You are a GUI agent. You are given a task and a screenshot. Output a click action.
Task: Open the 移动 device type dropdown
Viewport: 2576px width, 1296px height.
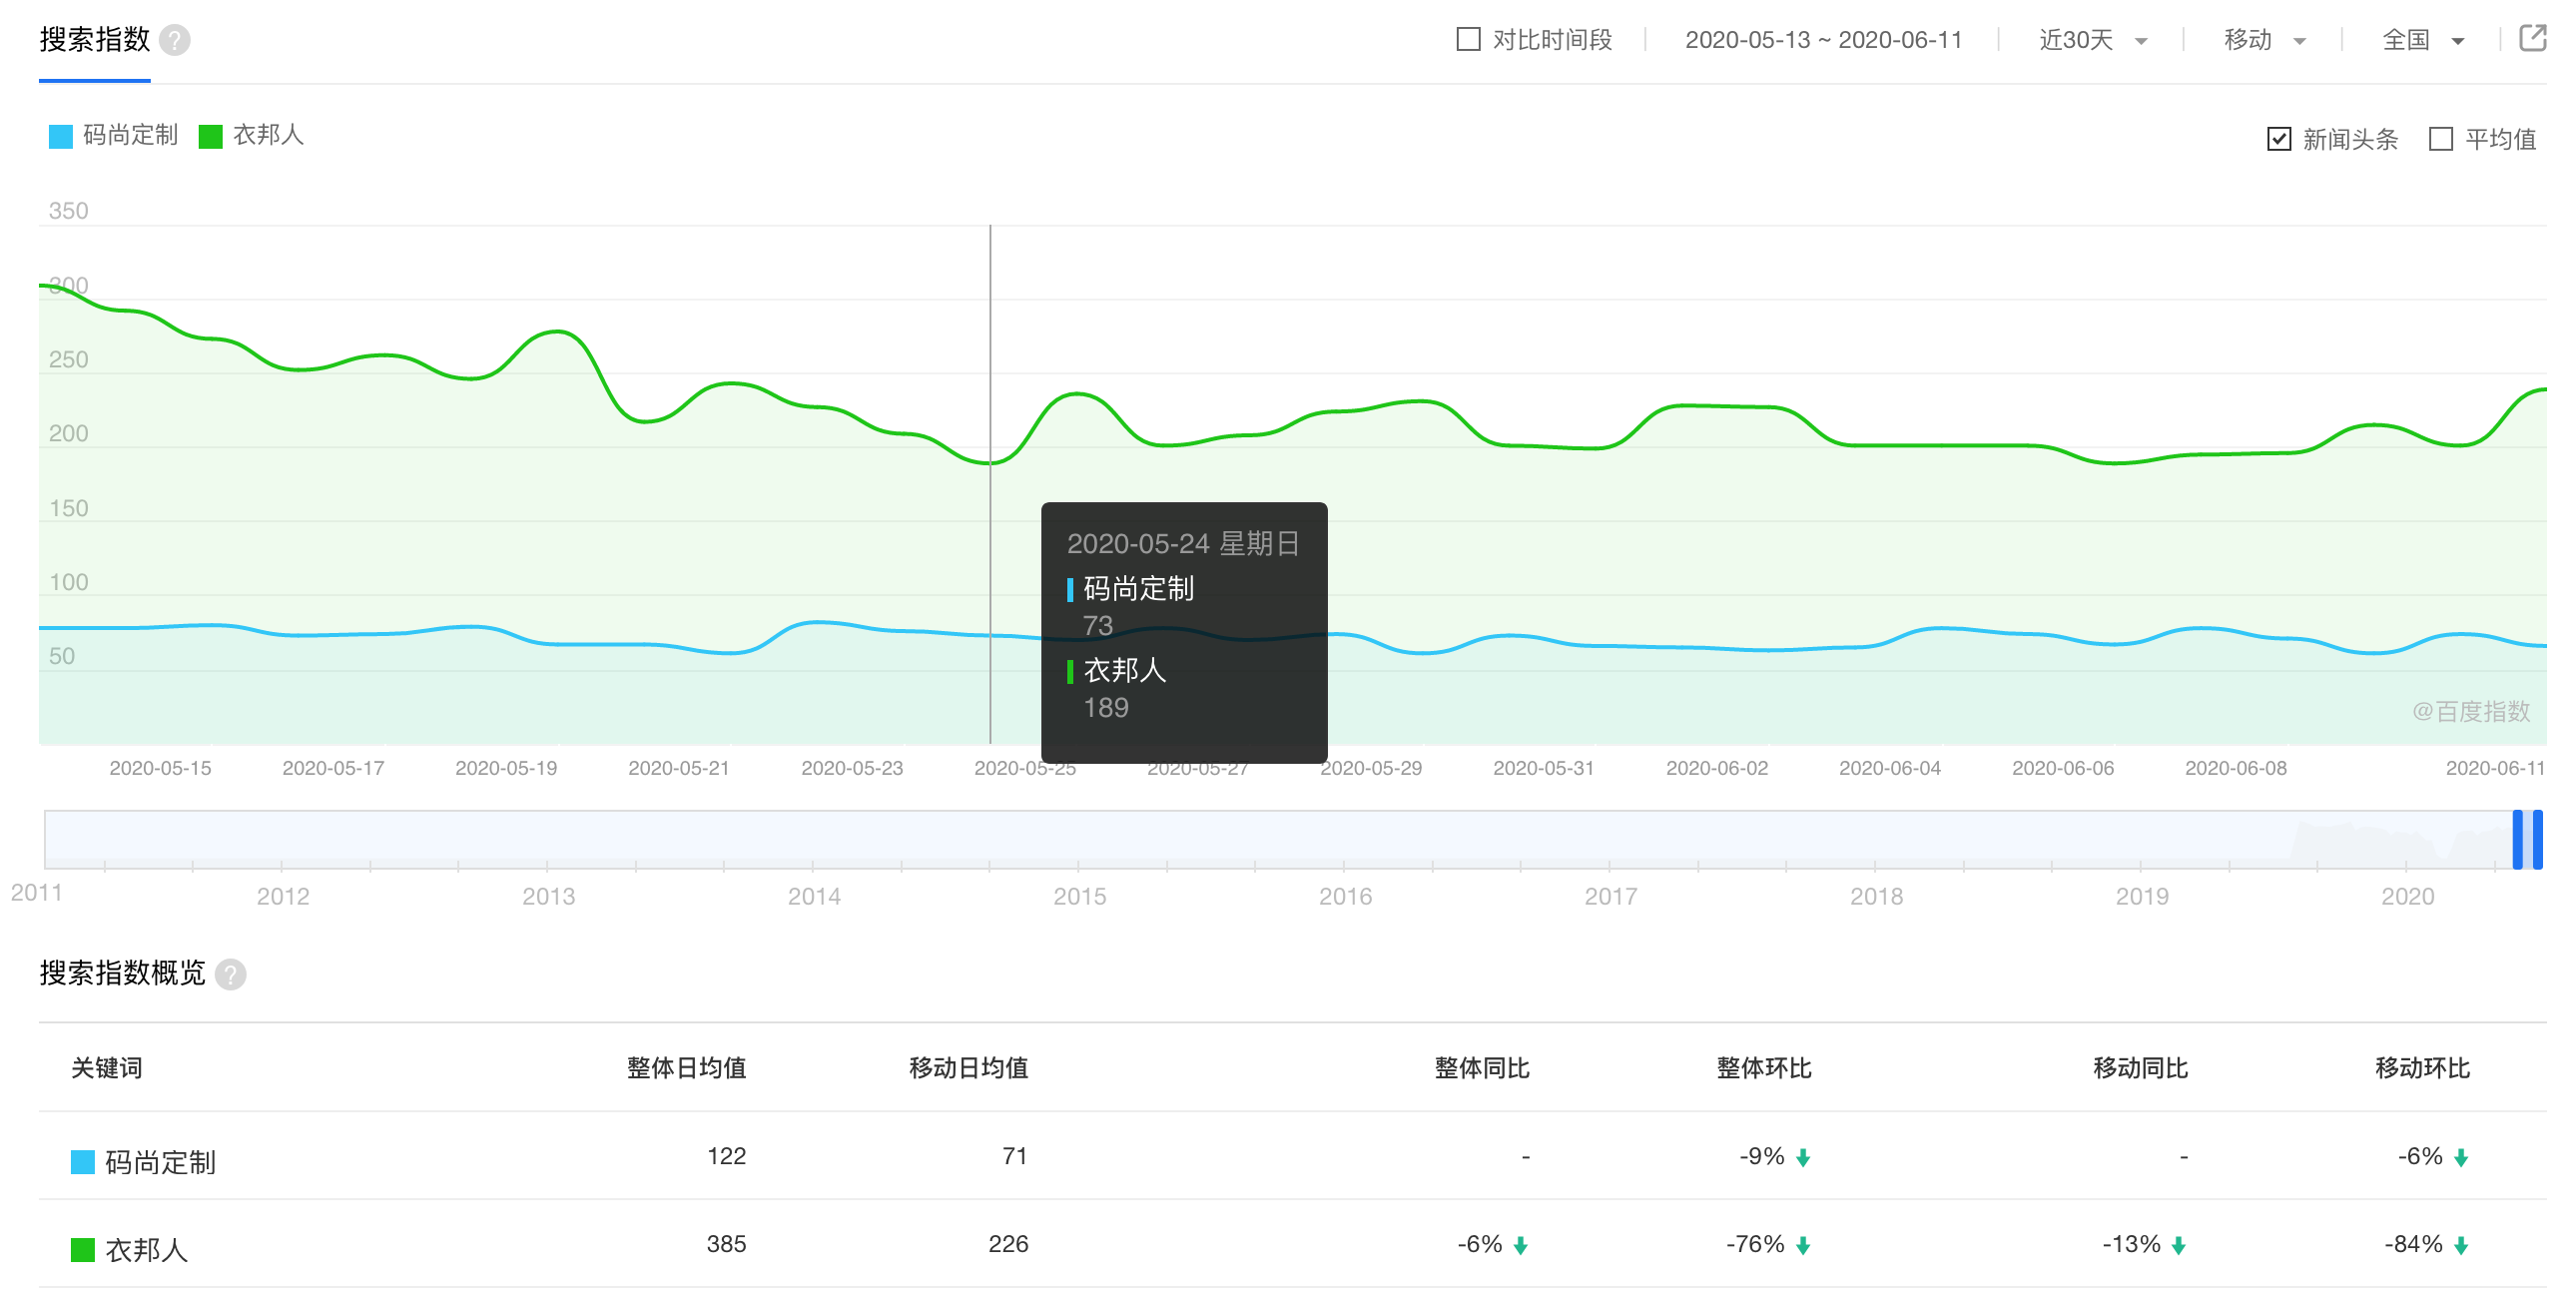2264,40
